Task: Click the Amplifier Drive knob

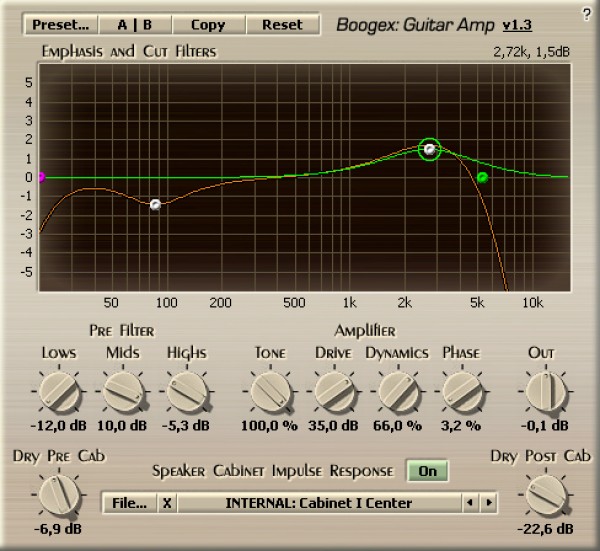Action: [x=332, y=391]
